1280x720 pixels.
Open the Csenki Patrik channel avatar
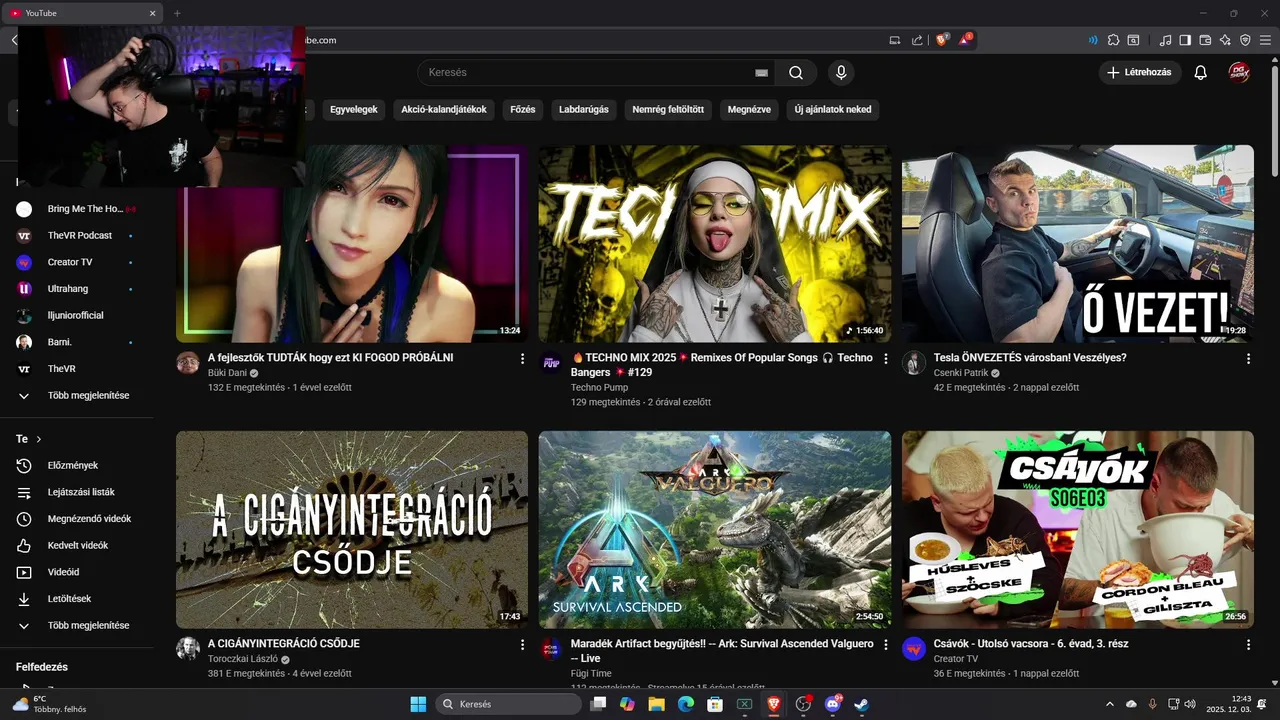[914, 362]
